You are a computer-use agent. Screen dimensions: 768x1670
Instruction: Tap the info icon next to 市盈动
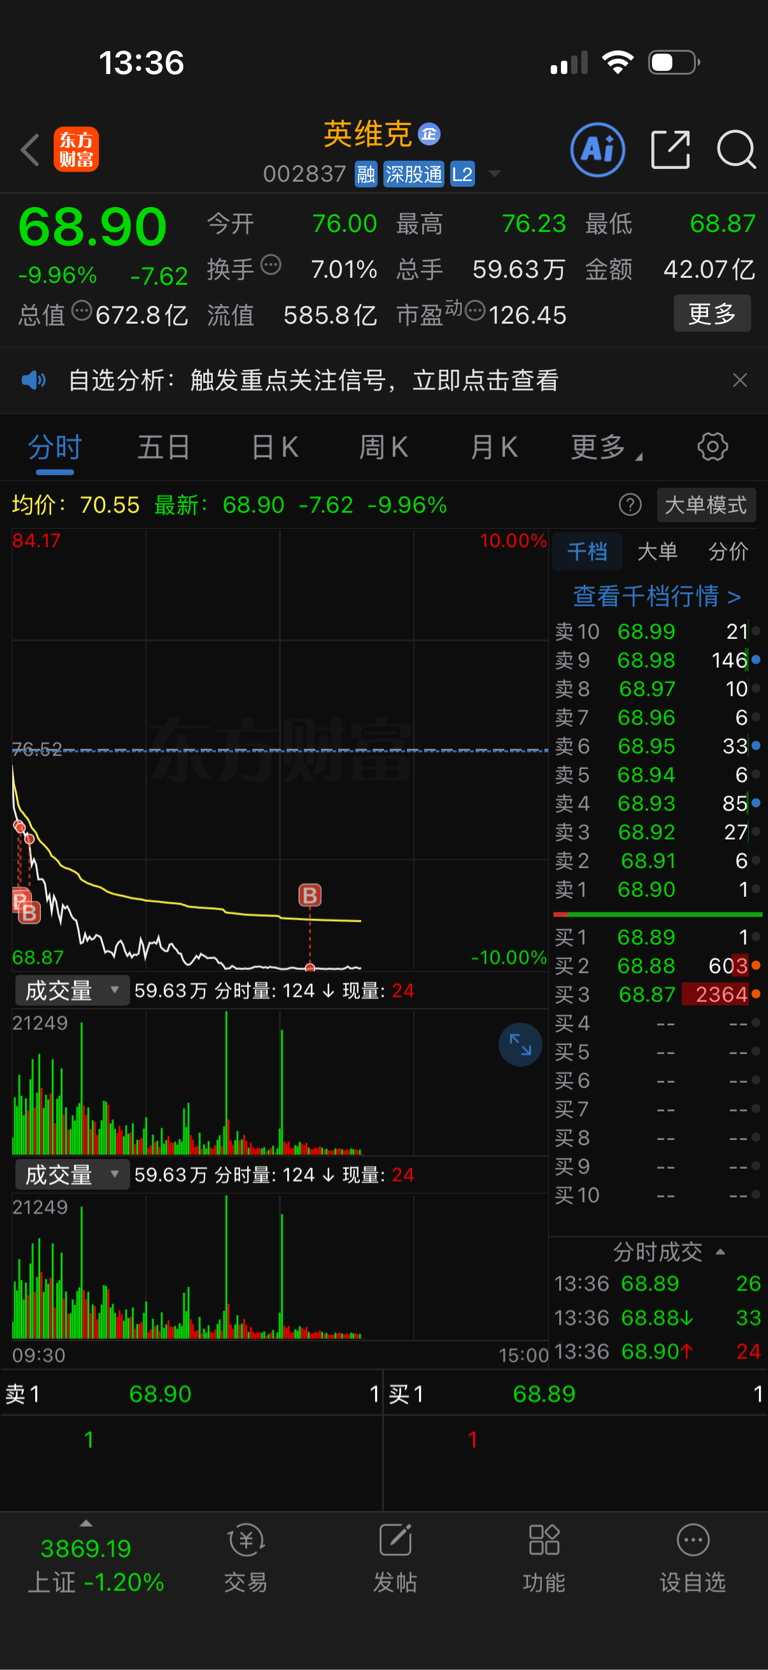[x=475, y=311]
